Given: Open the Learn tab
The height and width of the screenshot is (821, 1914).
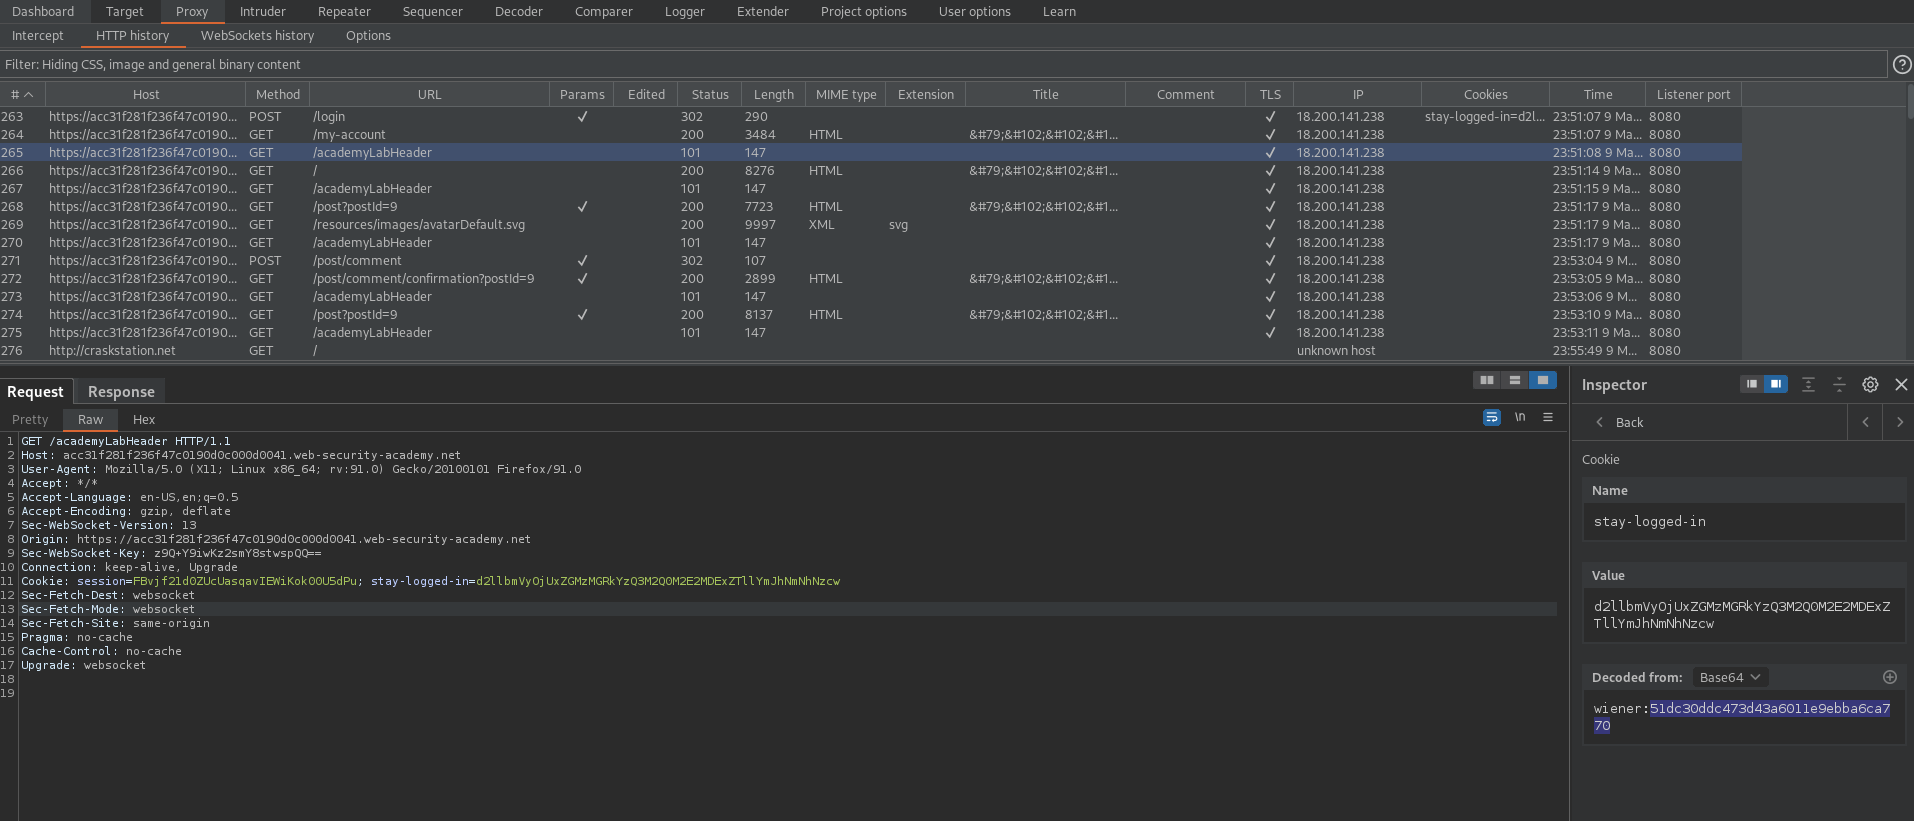Looking at the screenshot, I should (x=1059, y=11).
